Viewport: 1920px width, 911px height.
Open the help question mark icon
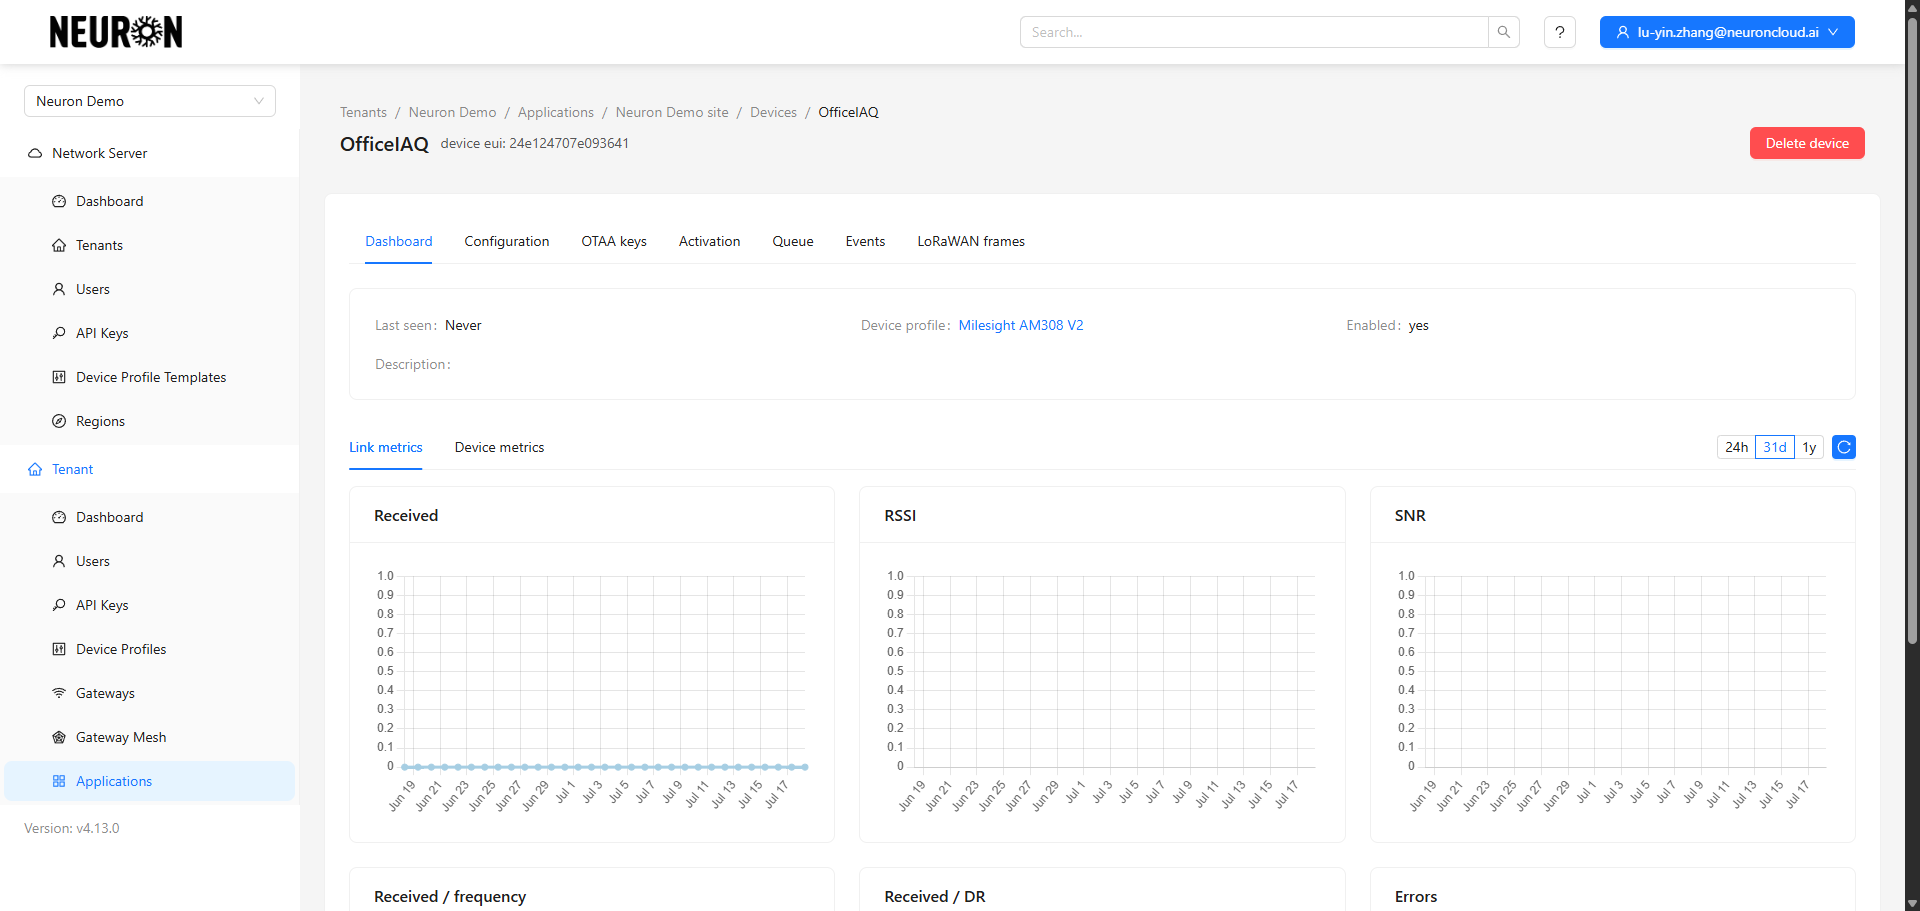pyautogui.click(x=1559, y=32)
